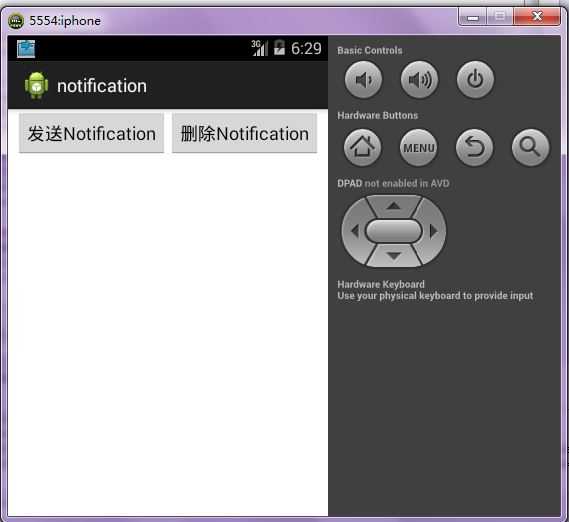Click the 5554:iphone window title
This screenshot has height=522, width=569.
pos(65,21)
